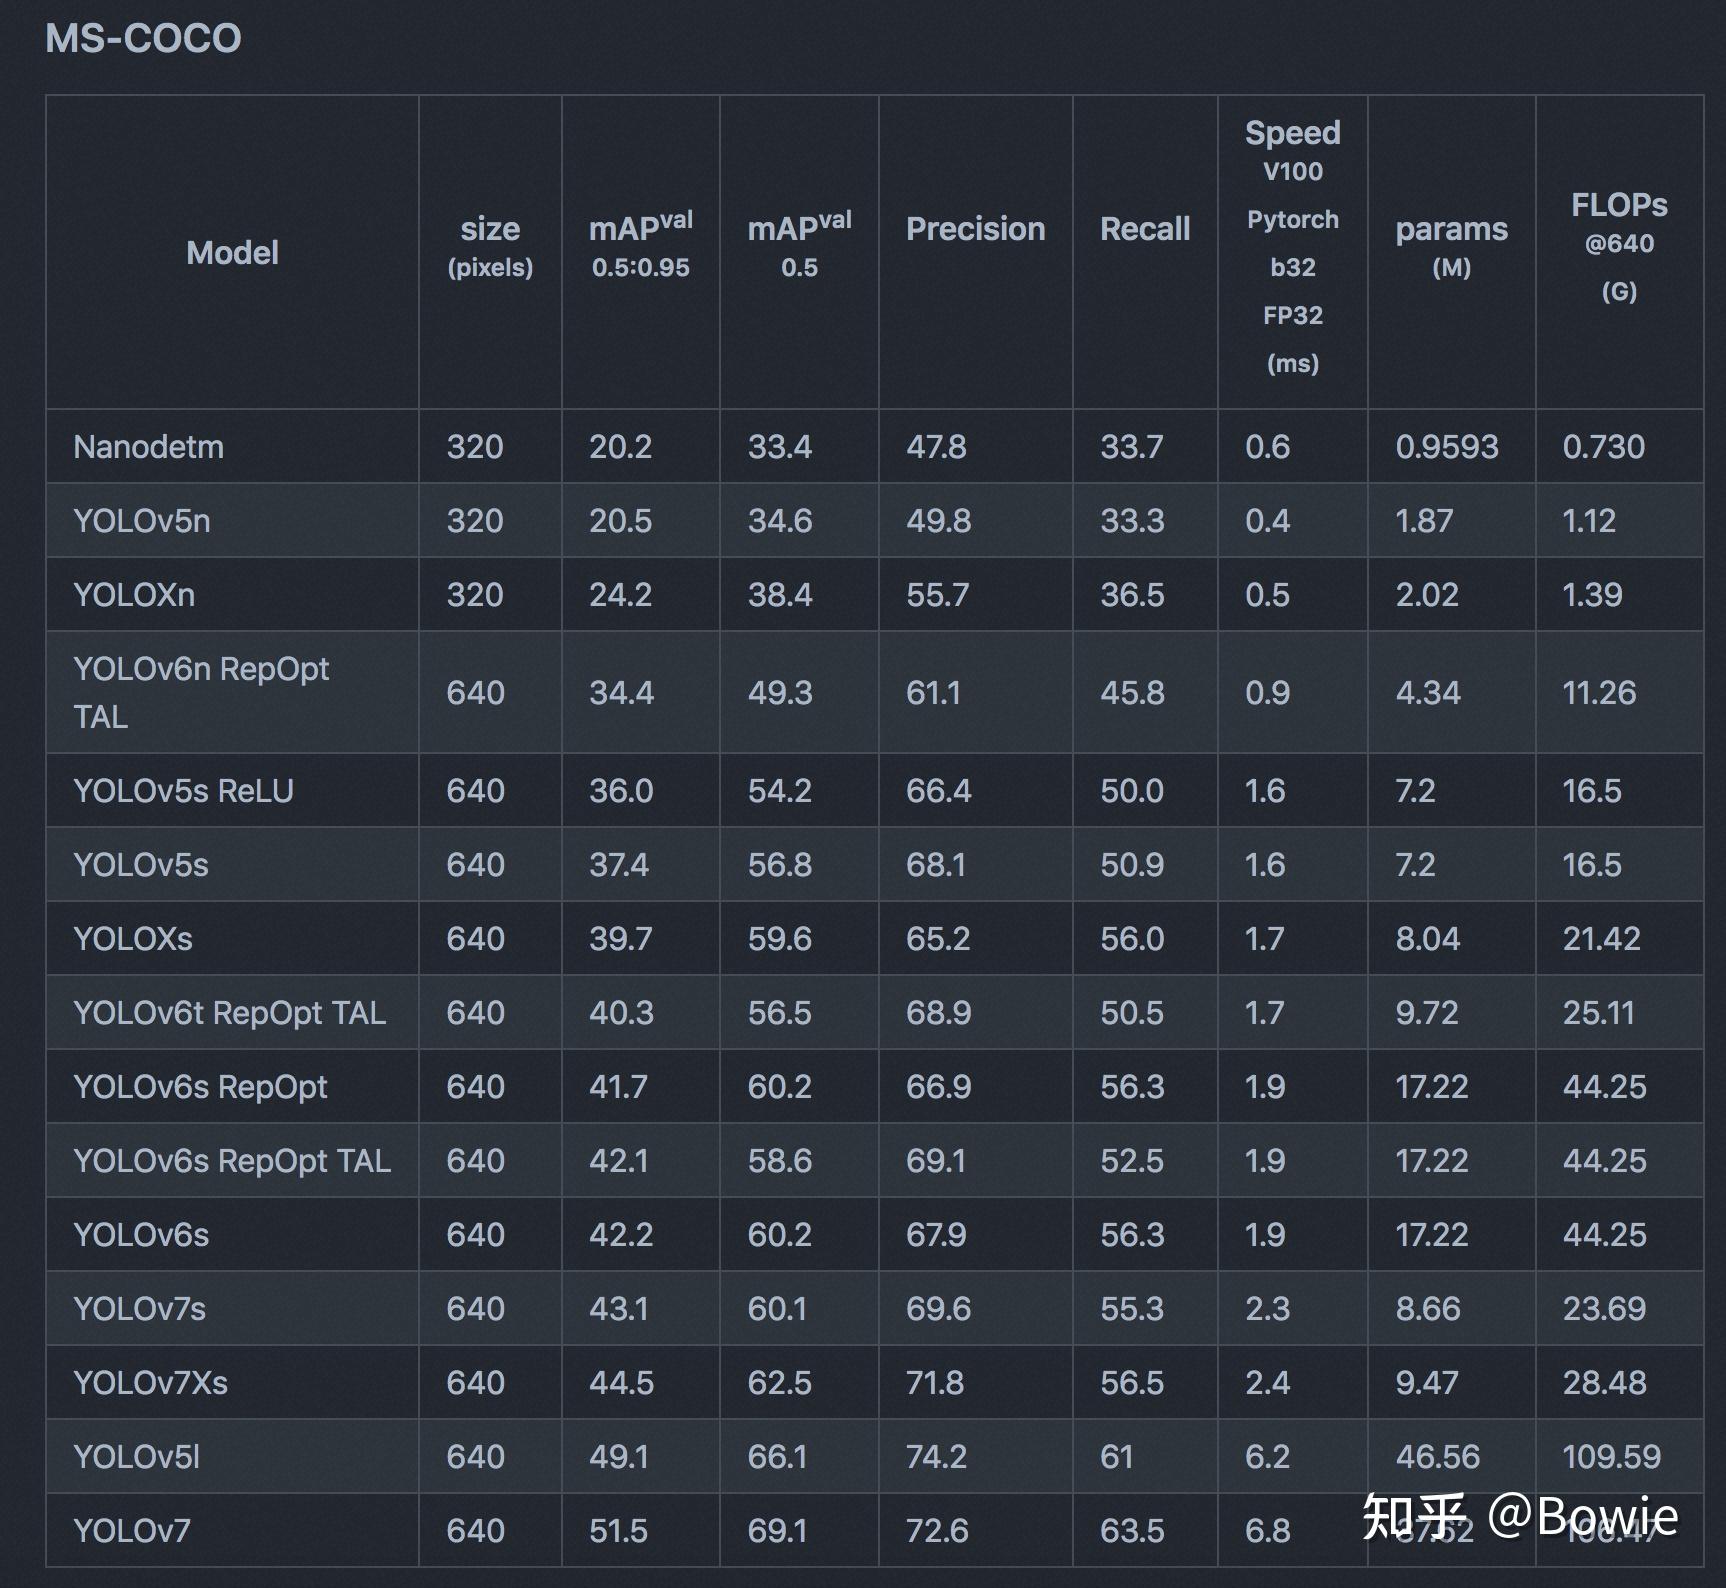Screen dimensions: 1726x1588
Task: Click the YOLOv6n RepOpt TAL cell
Action: [x=201, y=692]
